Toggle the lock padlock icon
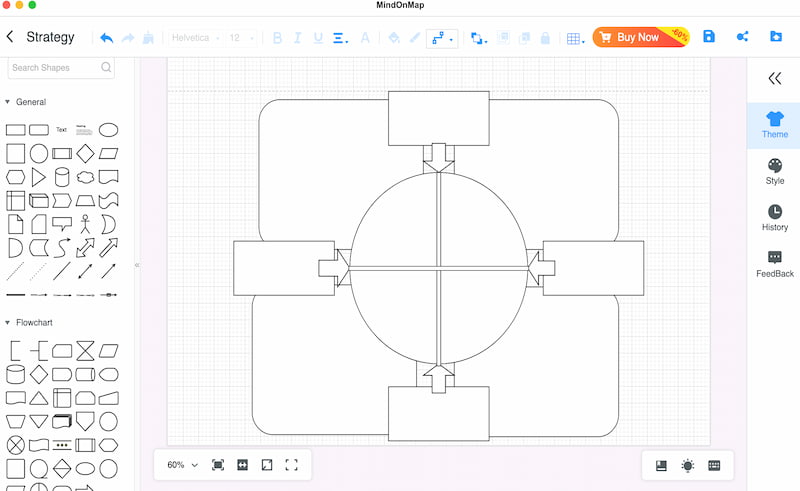 [x=545, y=38]
